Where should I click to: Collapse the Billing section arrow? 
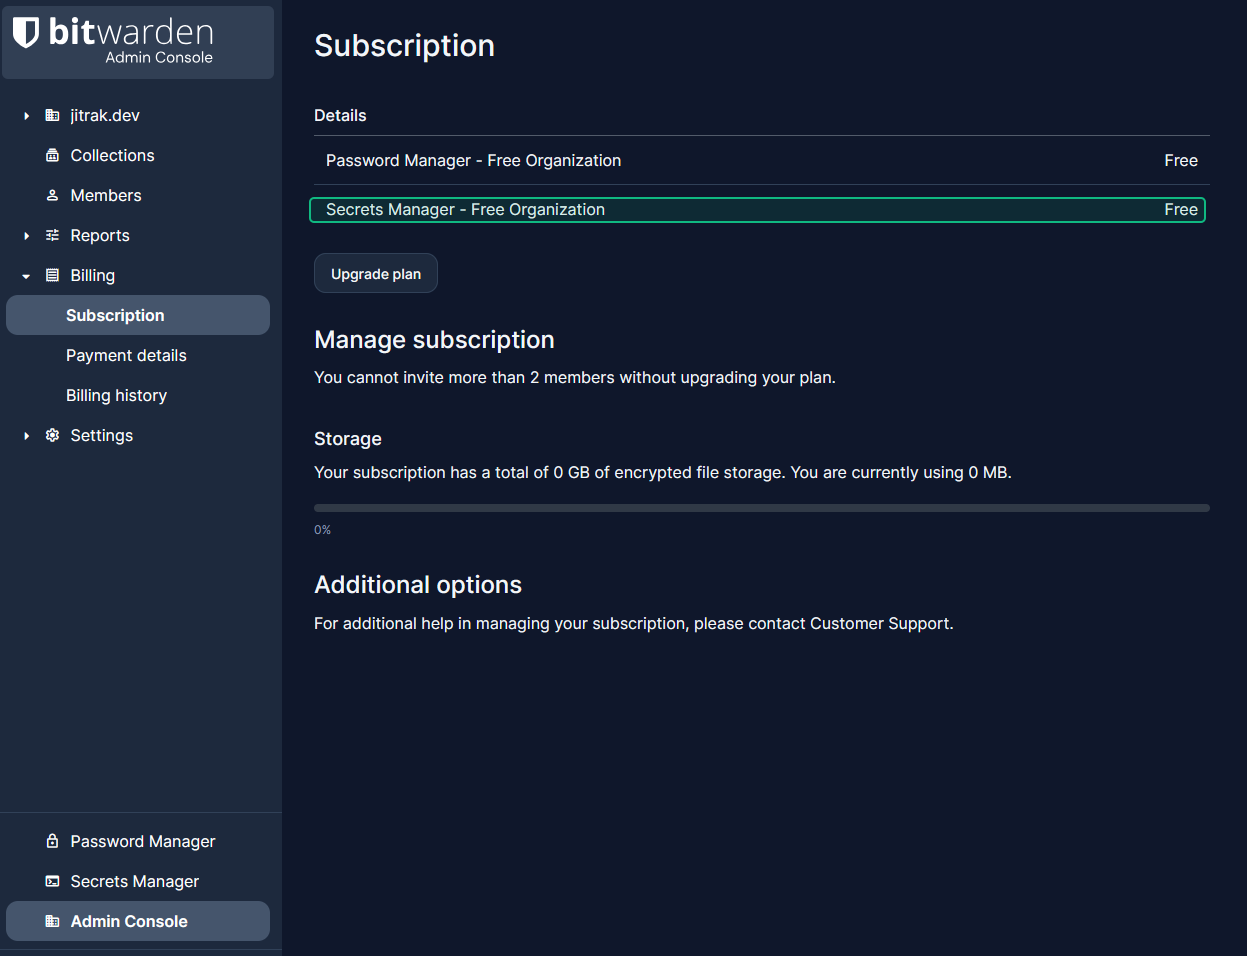(x=26, y=276)
